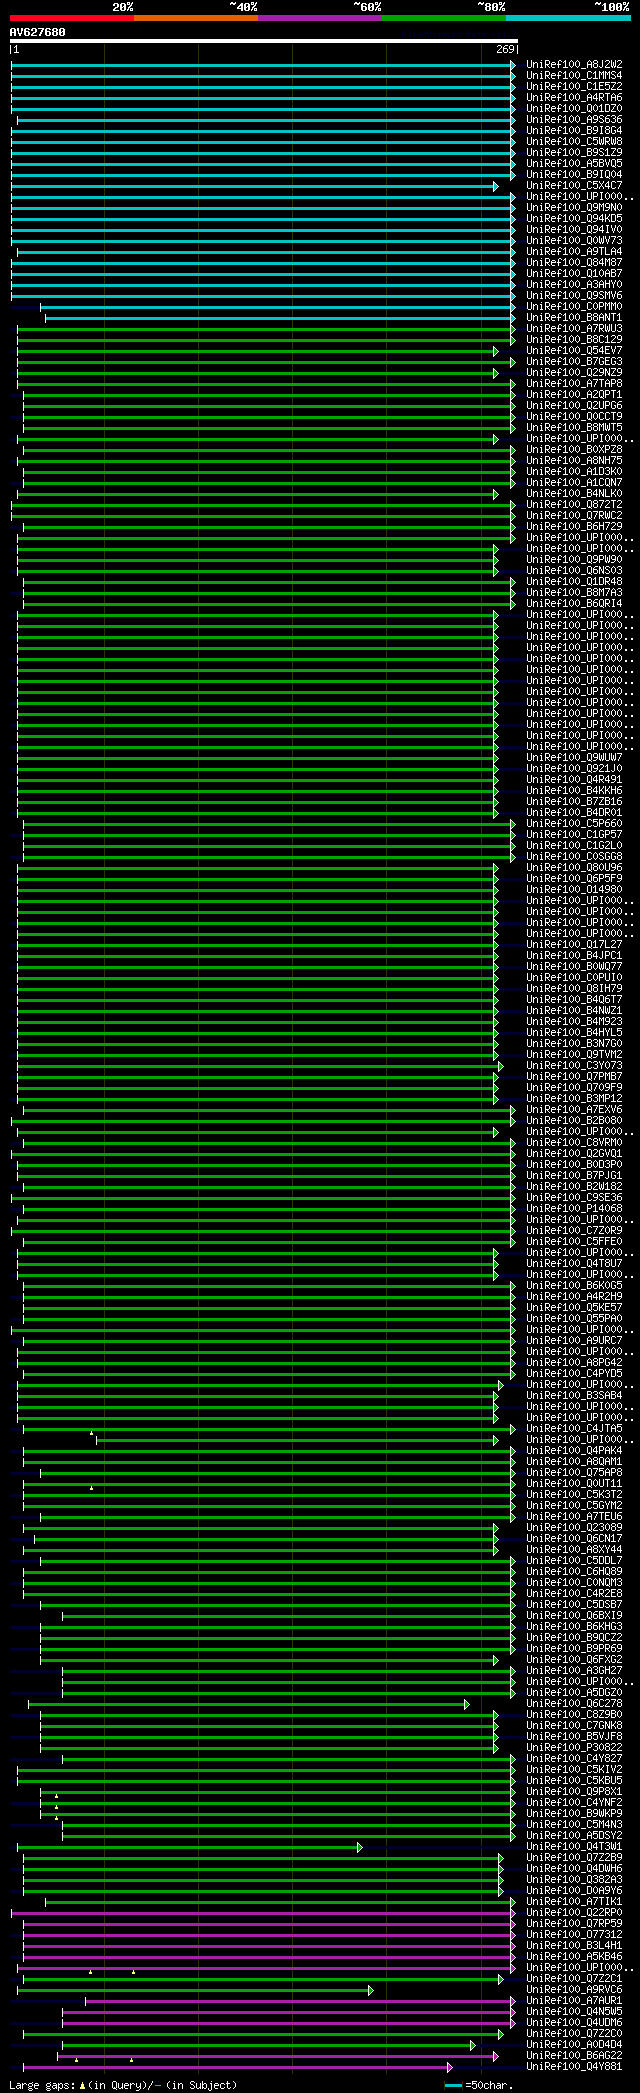Click label UniRef100_B3MP12
640x2093 pixels.
pos(574,1099)
